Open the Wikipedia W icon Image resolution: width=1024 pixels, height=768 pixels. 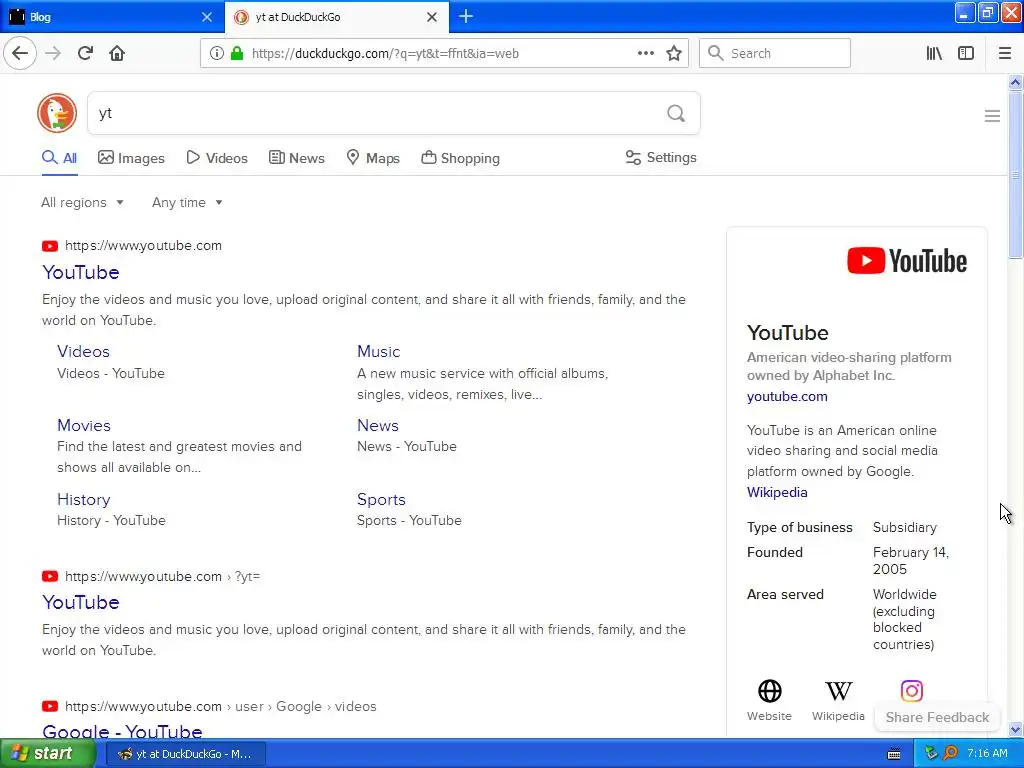coord(839,691)
